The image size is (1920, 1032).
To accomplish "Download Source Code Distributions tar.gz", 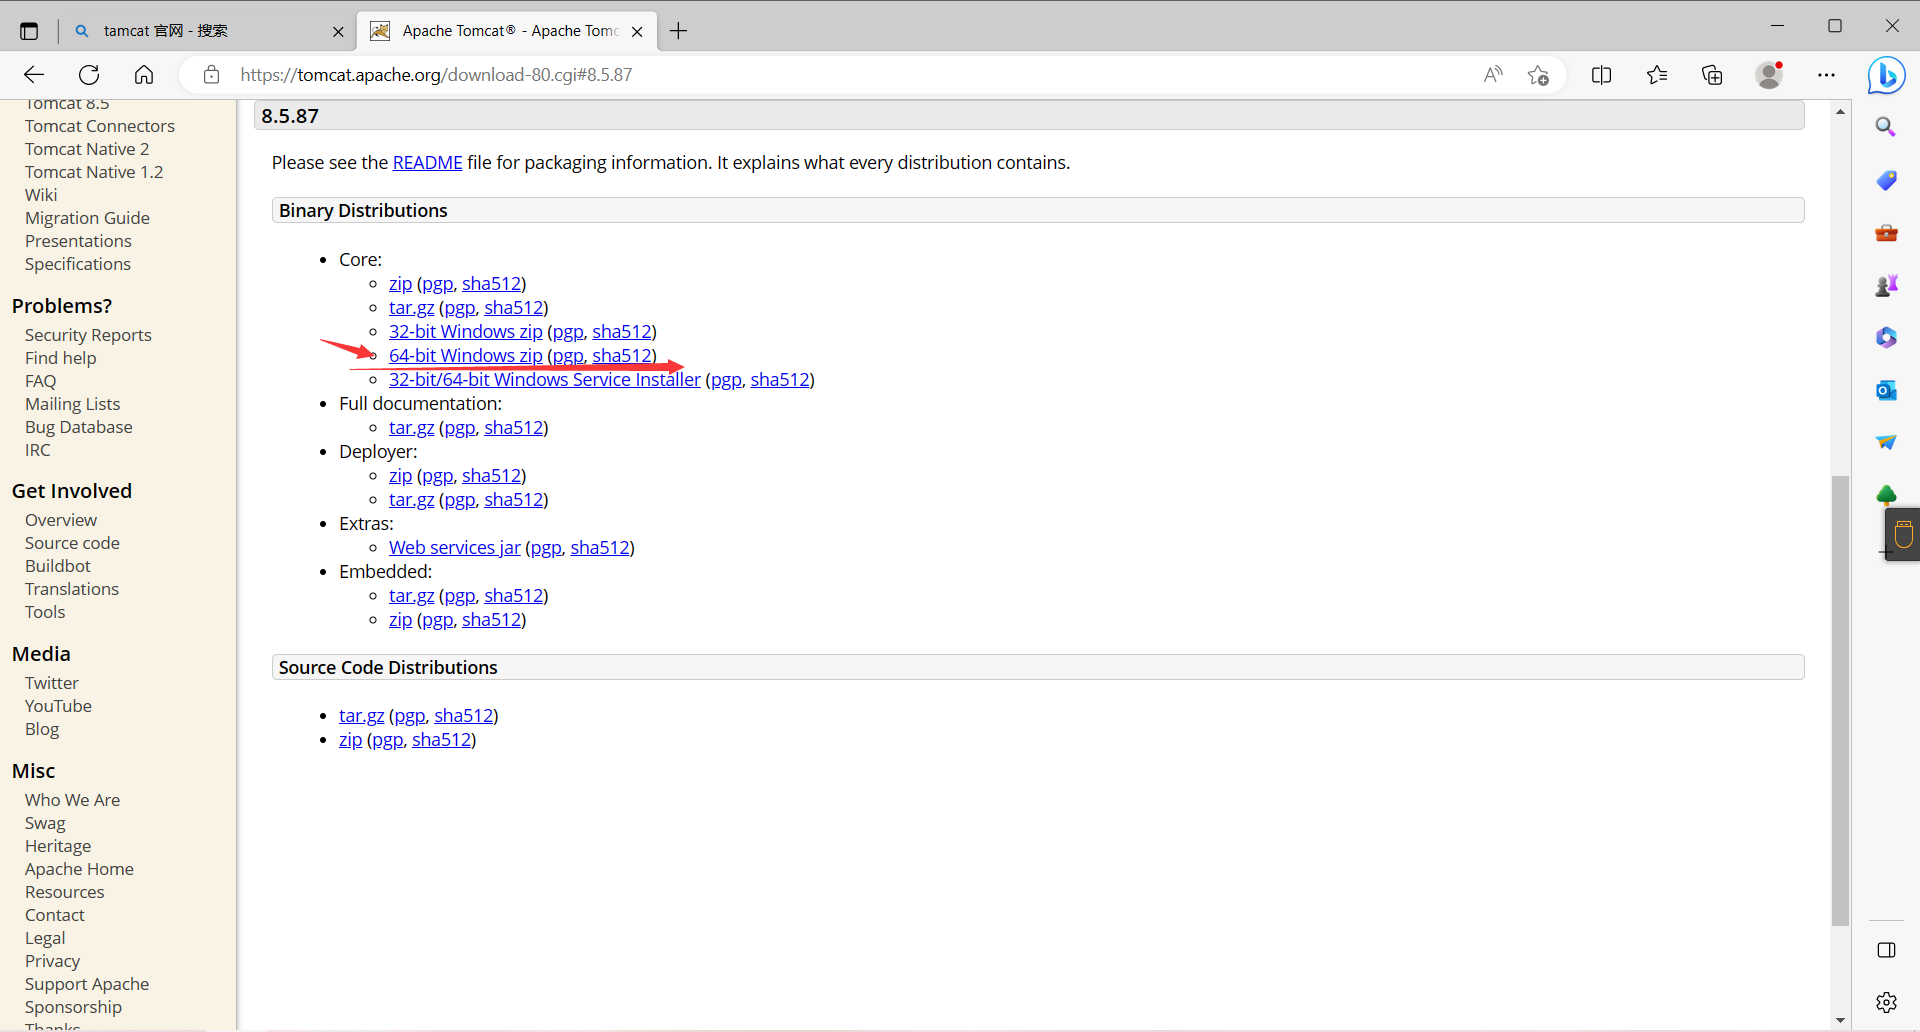I will [x=362, y=716].
